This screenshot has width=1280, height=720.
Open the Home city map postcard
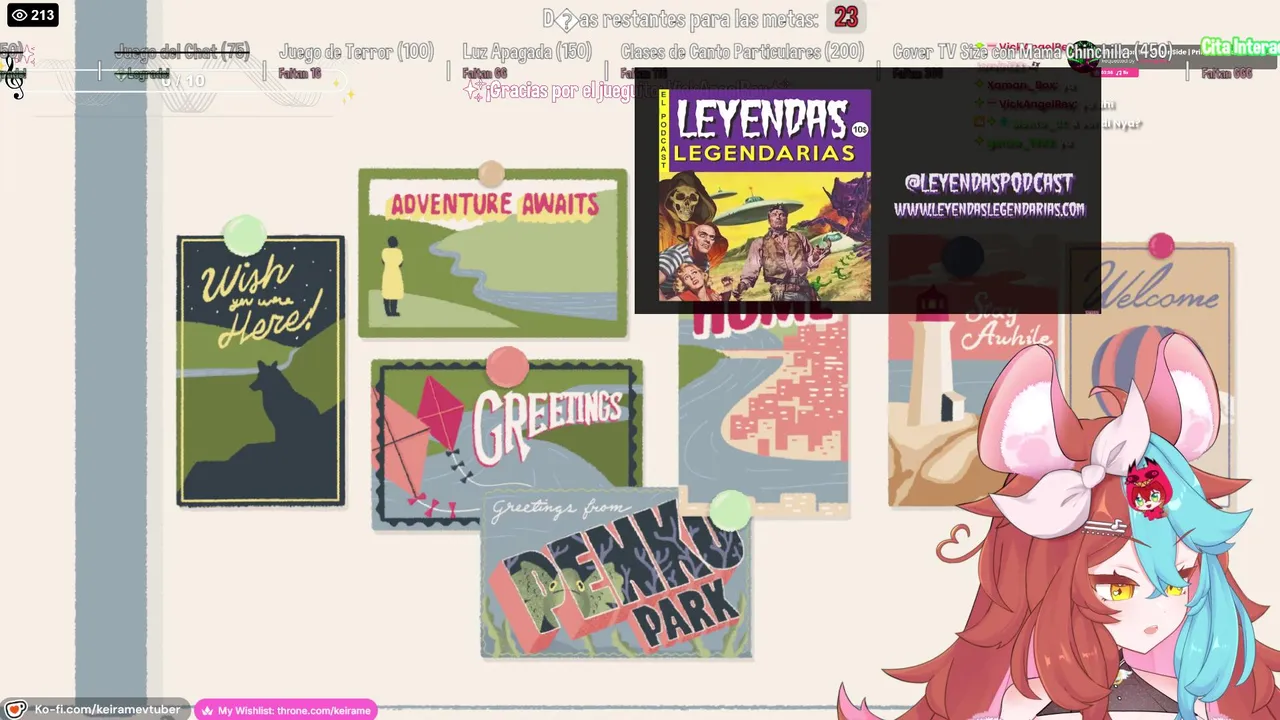point(763,415)
